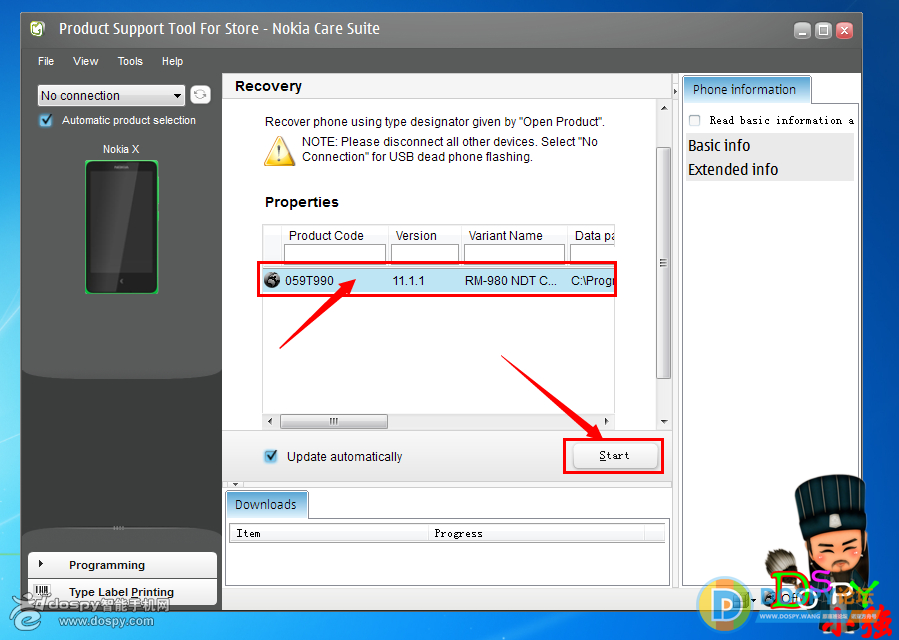Open Type Label Printing section
This screenshot has height=640, width=899.
point(123,592)
